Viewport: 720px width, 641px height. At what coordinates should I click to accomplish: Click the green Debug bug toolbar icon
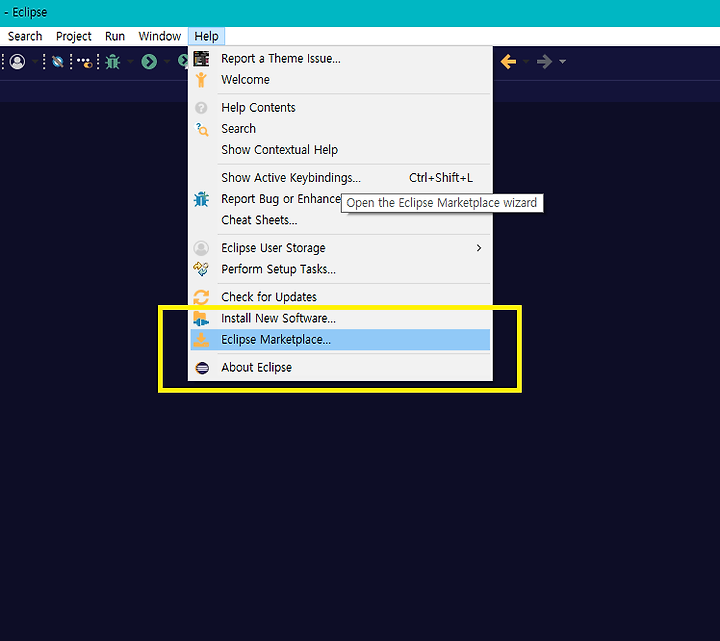pyautogui.click(x=112, y=62)
